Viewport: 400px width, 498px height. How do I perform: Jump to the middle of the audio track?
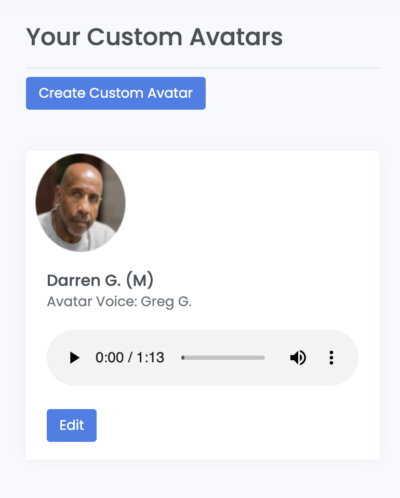click(223, 358)
